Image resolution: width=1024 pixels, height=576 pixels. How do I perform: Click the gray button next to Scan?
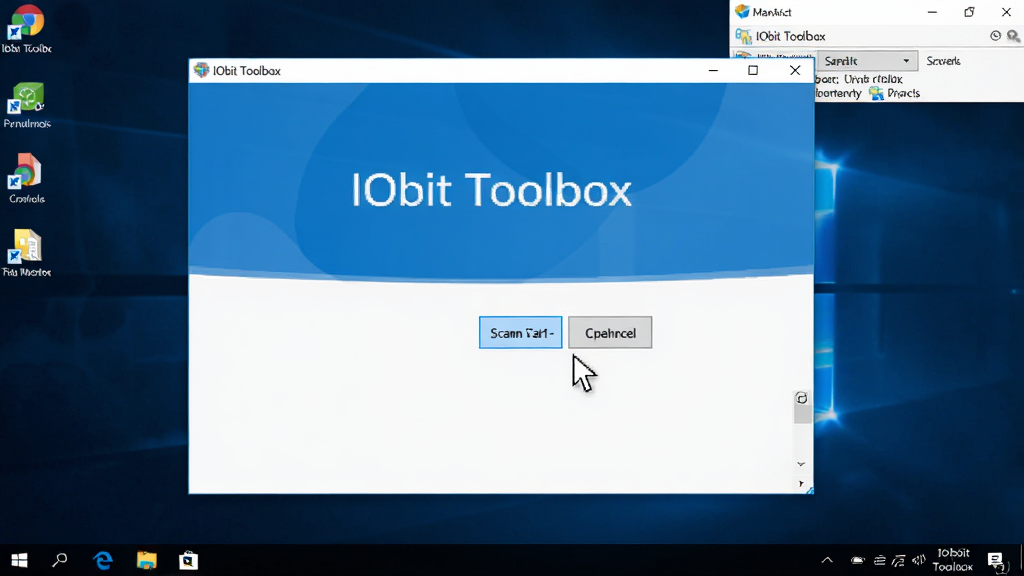point(610,332)
